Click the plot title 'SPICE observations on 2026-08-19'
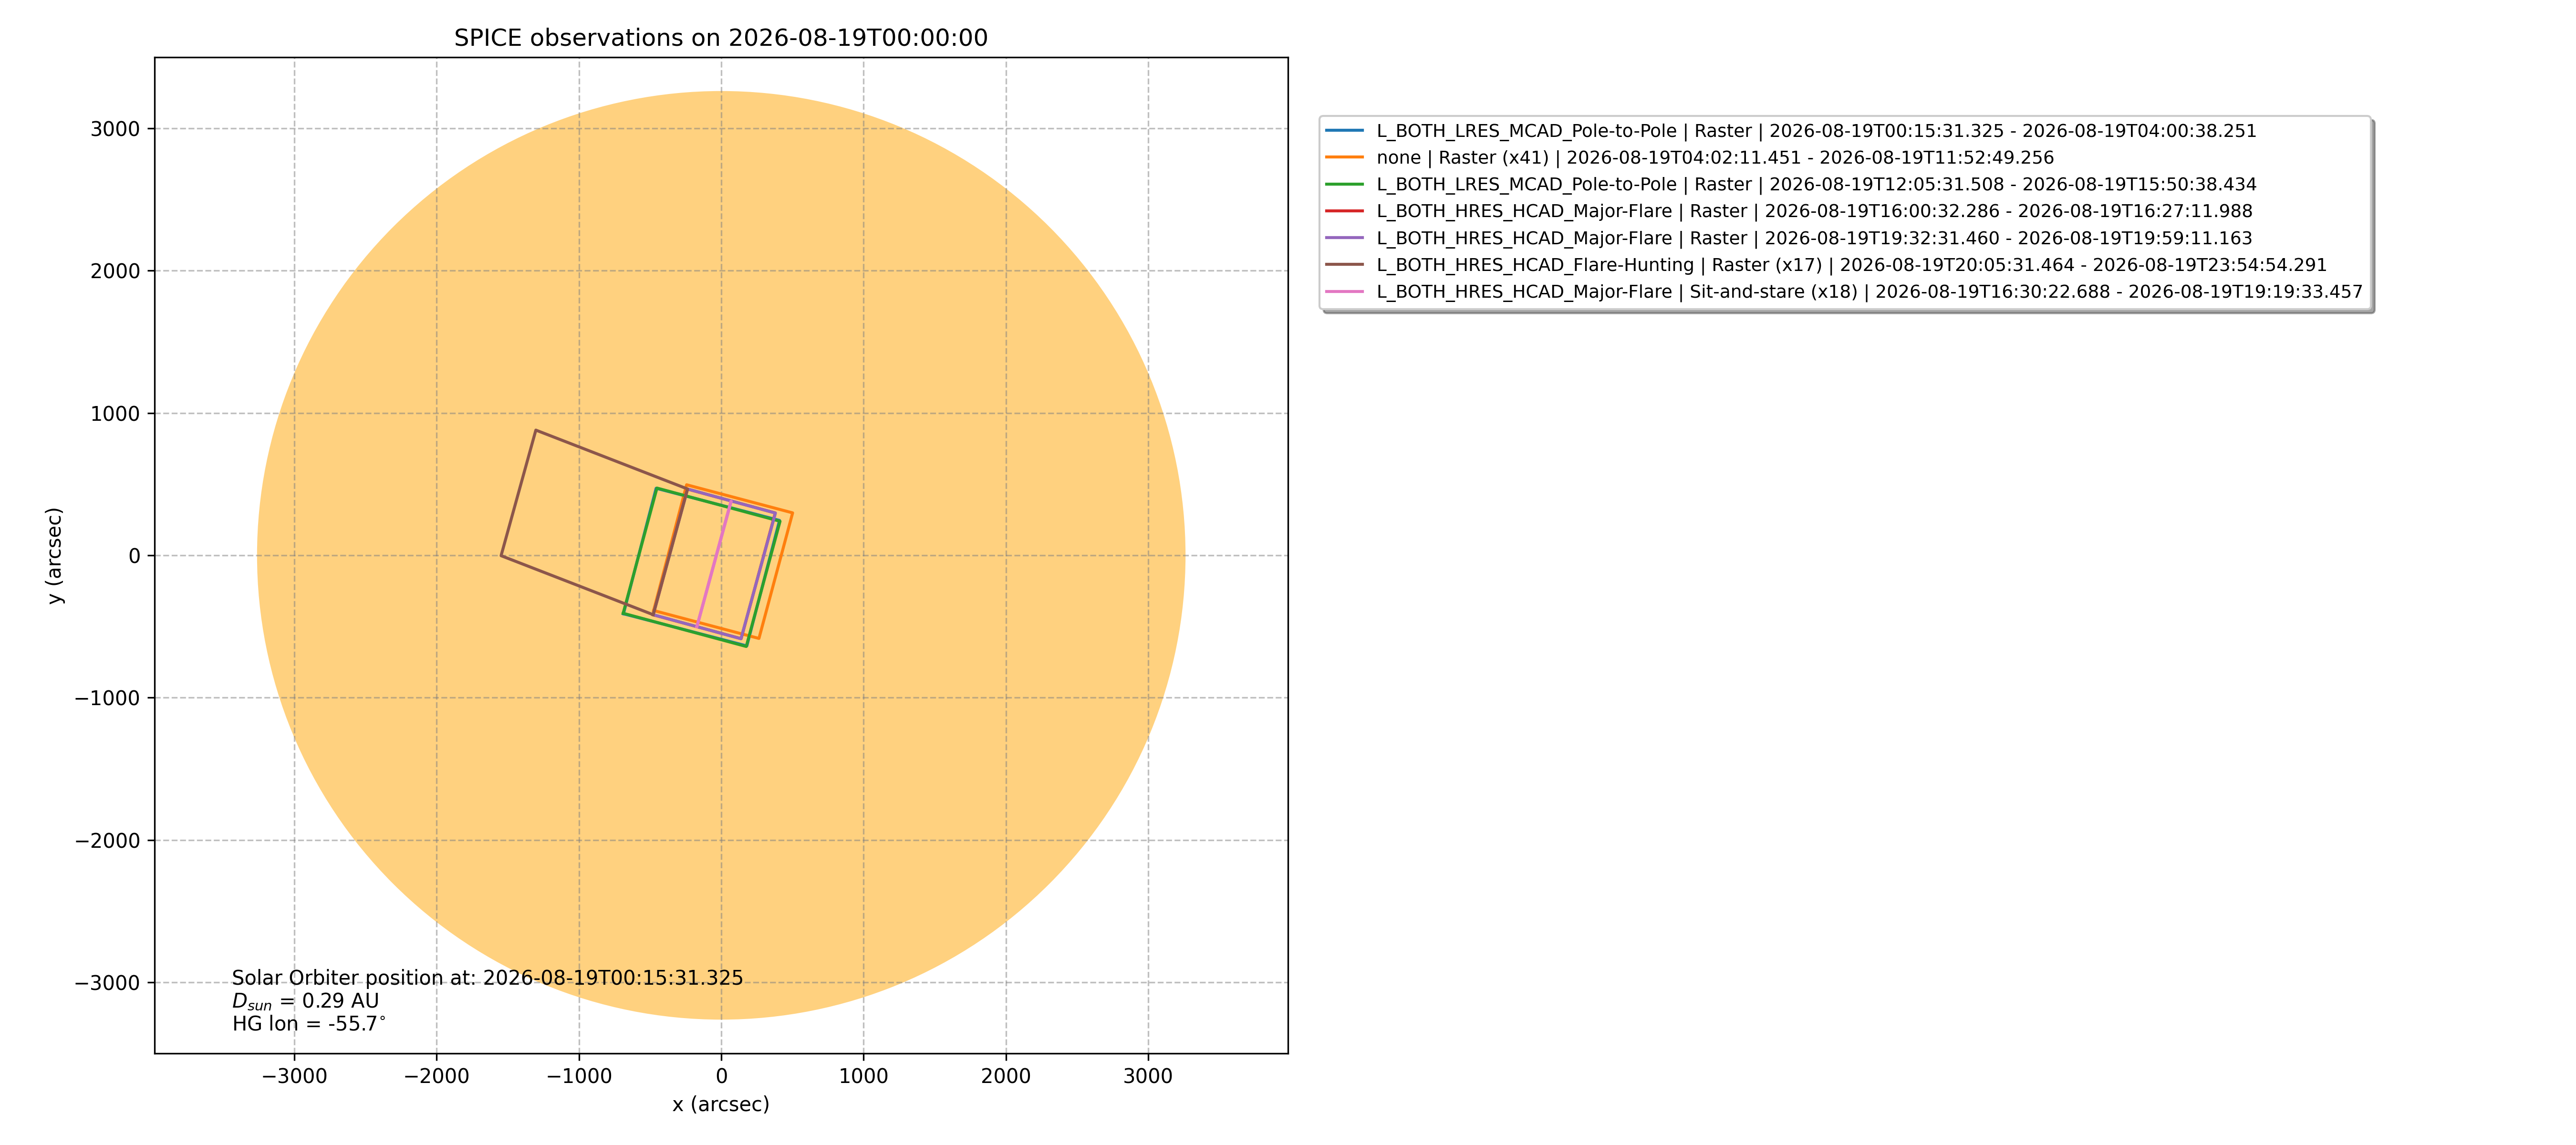 tap(721, 38)
